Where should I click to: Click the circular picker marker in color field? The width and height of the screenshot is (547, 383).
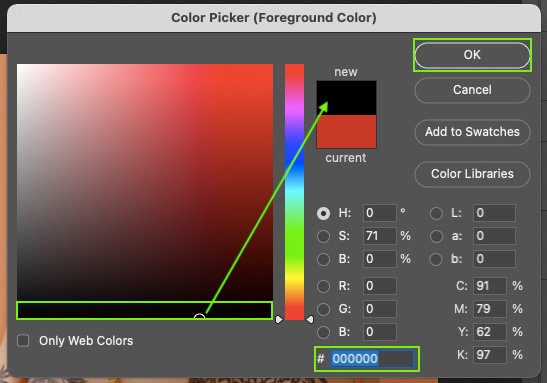coord(199,317)
